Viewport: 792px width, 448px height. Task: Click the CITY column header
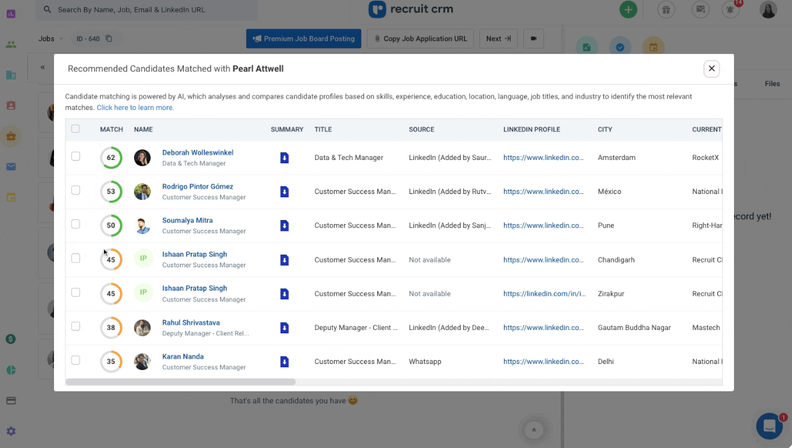tap(605, 129)
